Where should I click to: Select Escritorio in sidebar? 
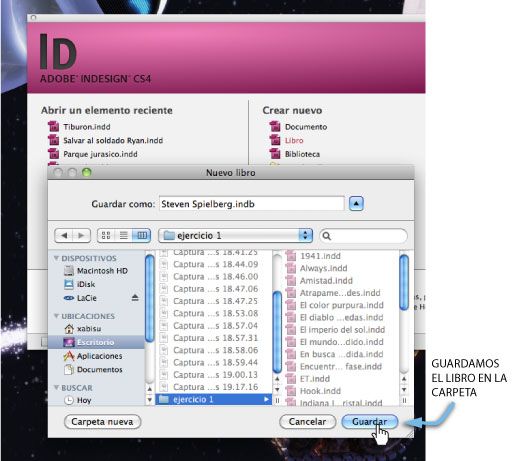click(x=97, y=342)
